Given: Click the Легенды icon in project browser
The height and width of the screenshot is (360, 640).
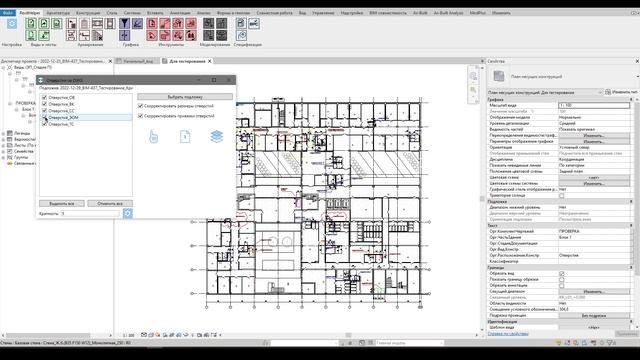Looking at the screenshot, I should tap(10, 133).
